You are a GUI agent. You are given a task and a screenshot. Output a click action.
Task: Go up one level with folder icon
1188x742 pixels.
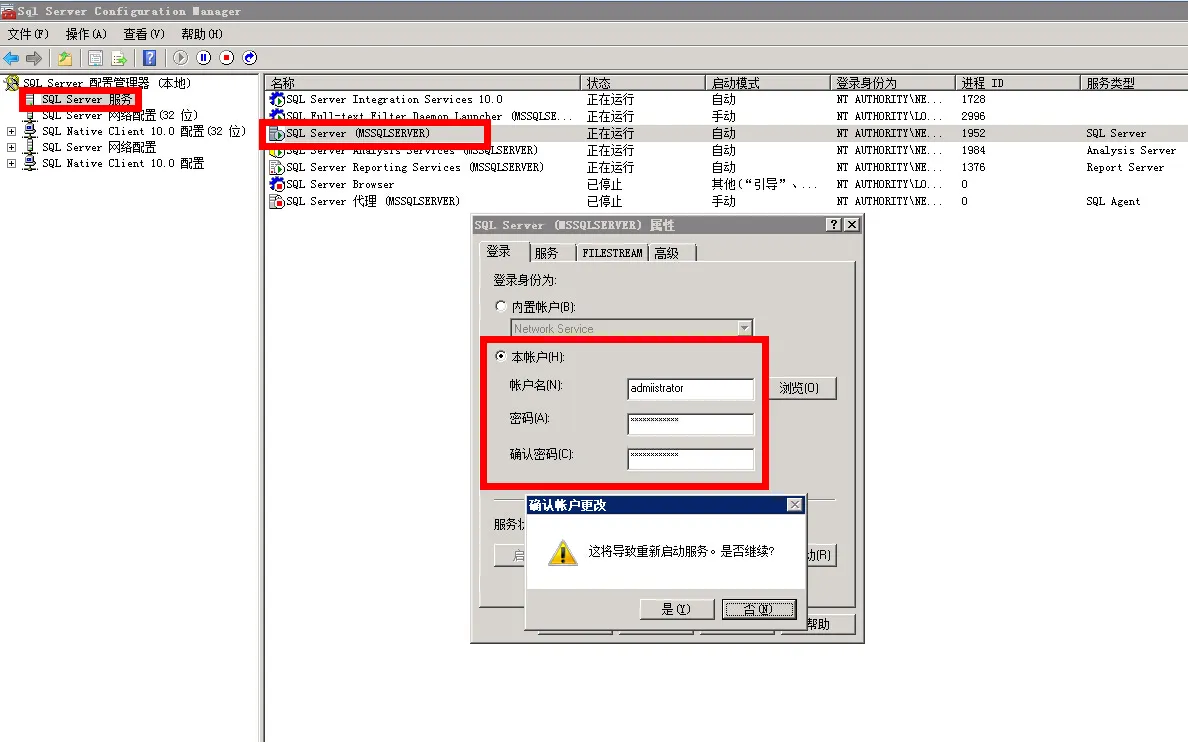pyautogui.click(x=65, y=58)
